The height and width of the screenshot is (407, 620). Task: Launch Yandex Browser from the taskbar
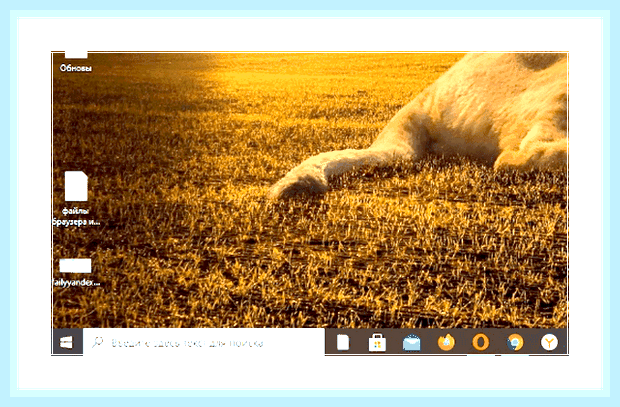coord(549,343)
